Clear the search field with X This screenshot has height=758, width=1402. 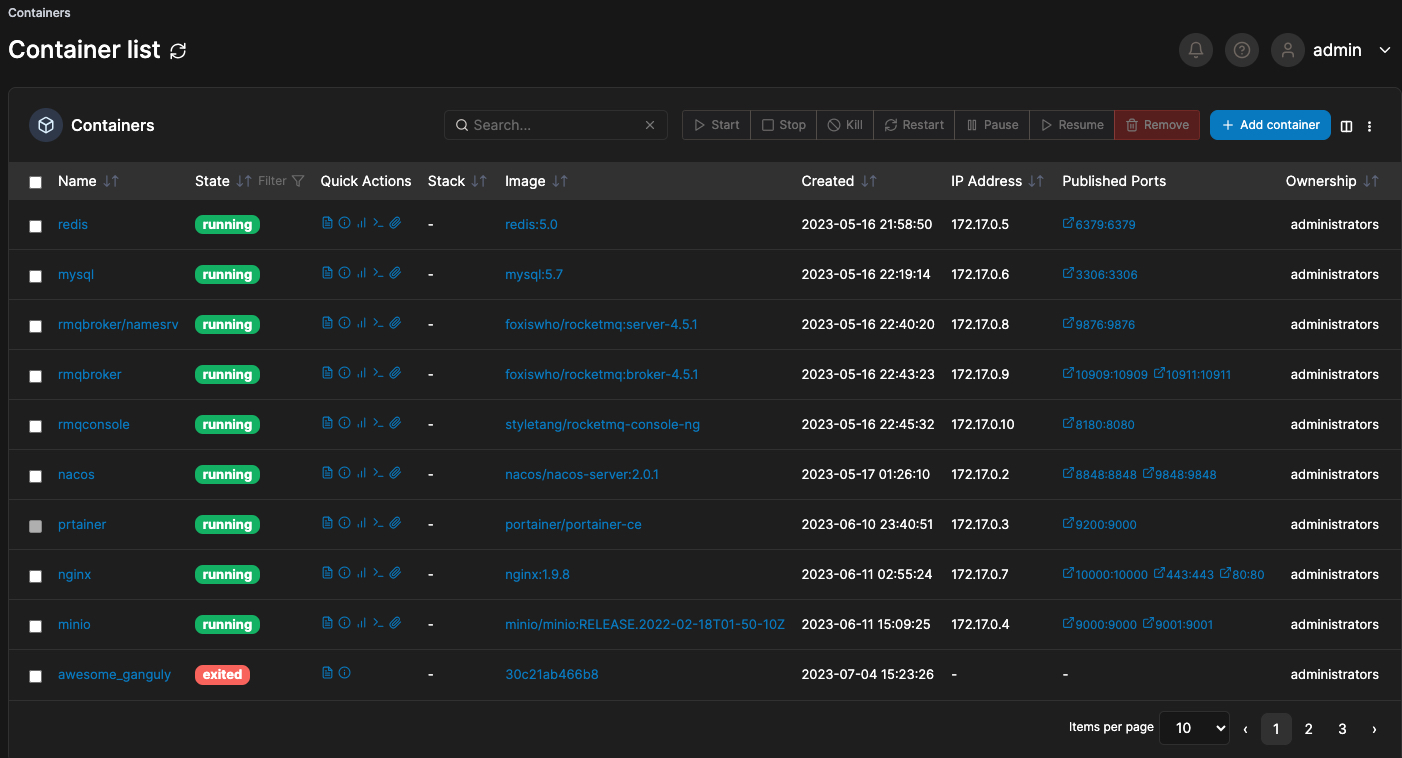point(650,125)
